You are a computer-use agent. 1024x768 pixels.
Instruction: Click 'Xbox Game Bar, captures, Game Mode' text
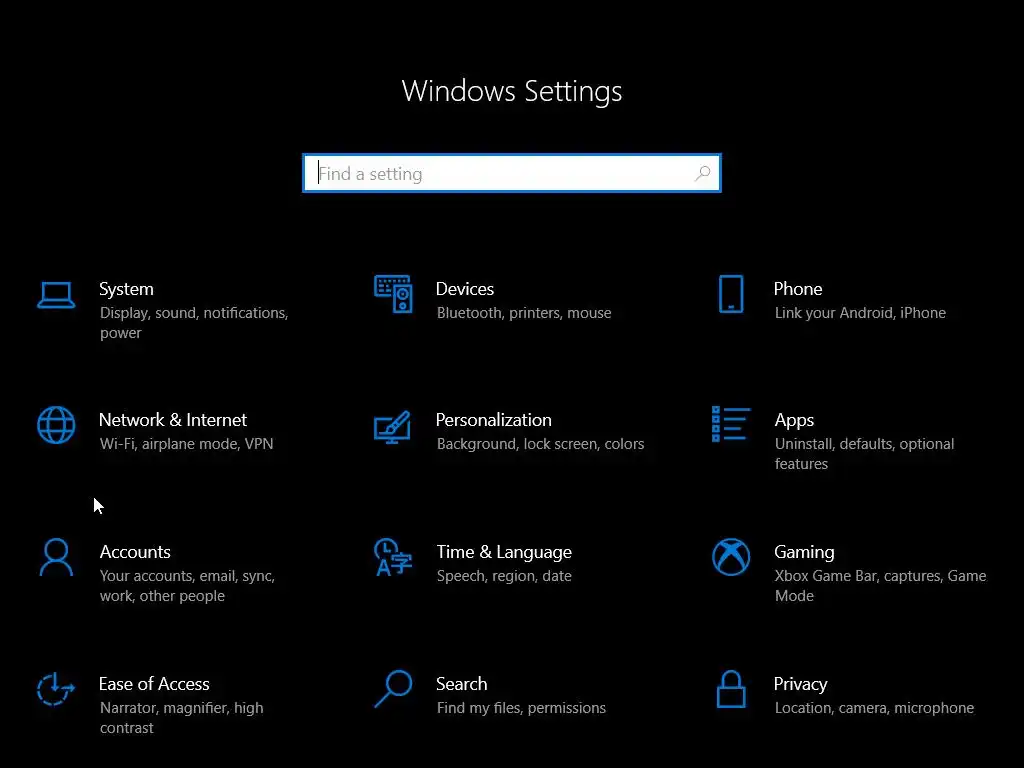tap(880, 586)
